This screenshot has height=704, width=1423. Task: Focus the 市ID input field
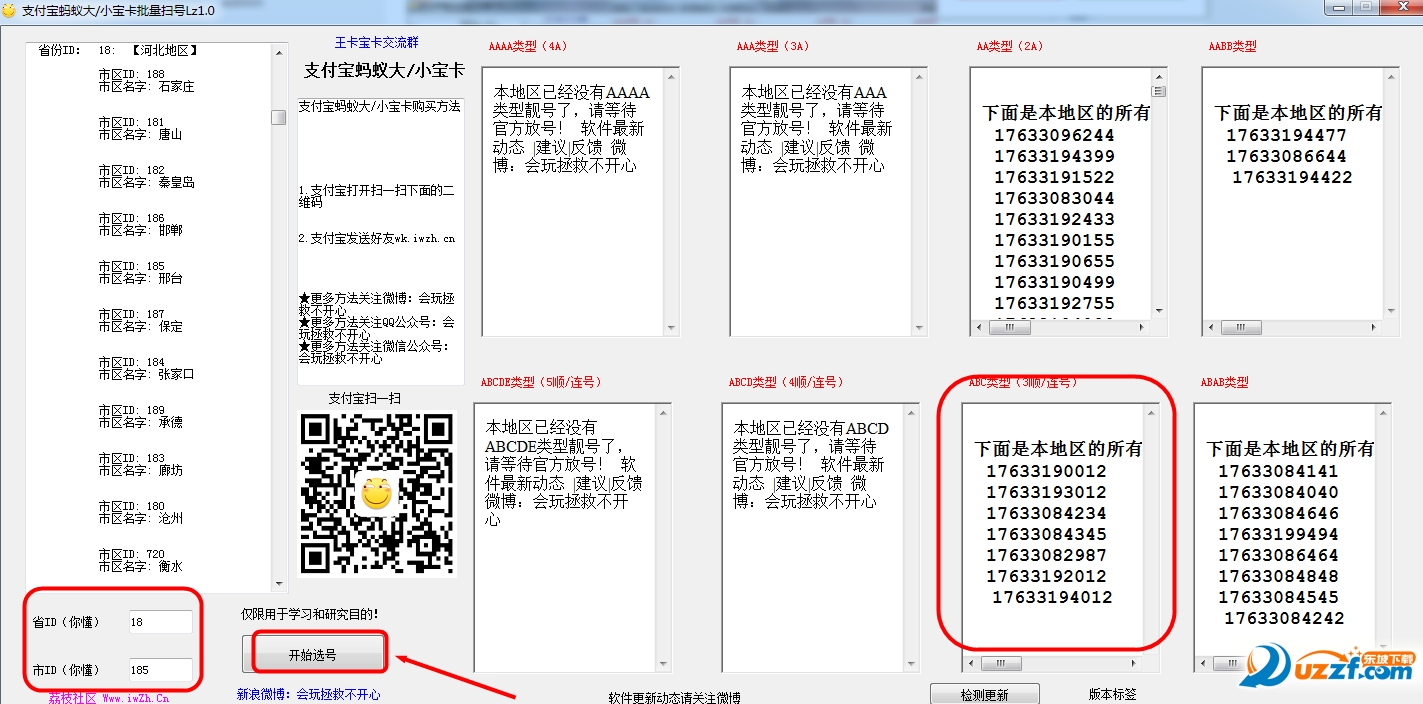pos(160,669)
